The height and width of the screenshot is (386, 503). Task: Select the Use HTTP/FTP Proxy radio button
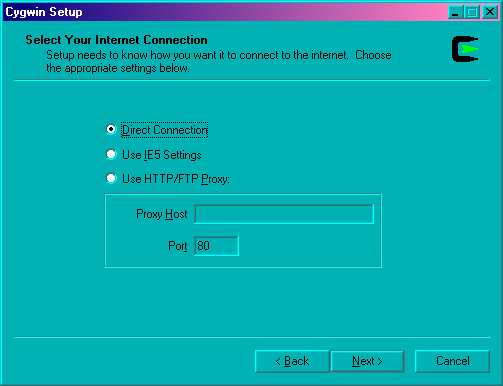[x=111, y=178]
